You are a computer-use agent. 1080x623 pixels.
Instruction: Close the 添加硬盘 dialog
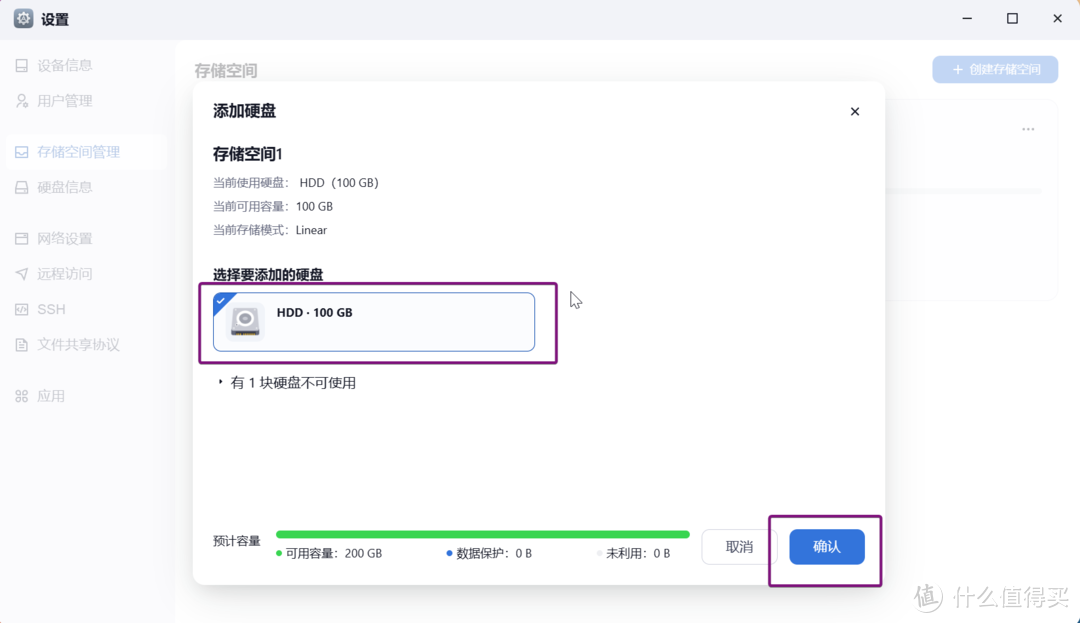855,111
